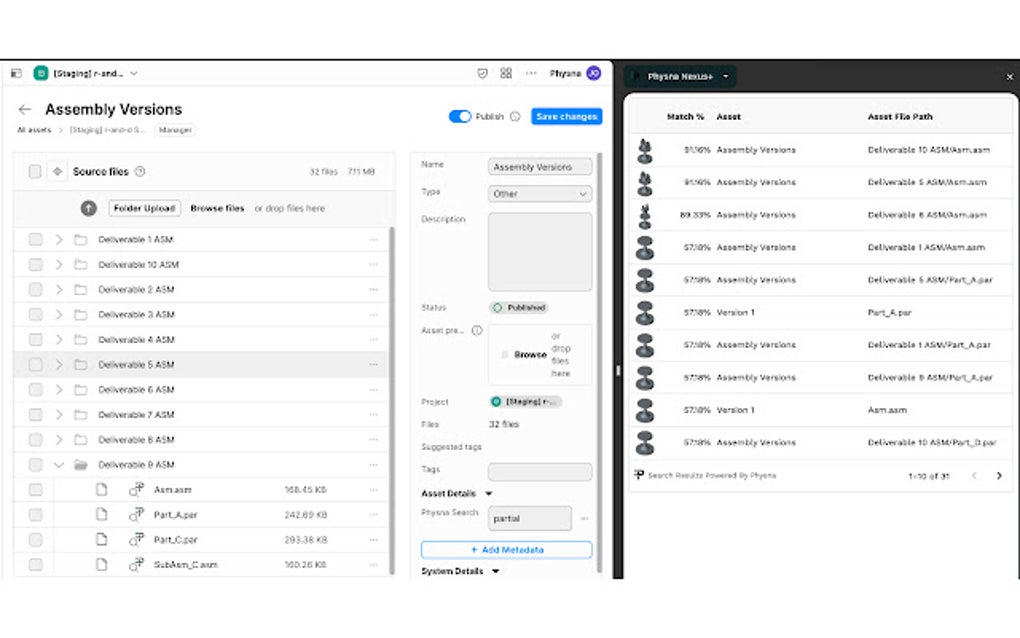Click the info icon beside Source files
1020x638 pixels.
[x=139, y=171]
